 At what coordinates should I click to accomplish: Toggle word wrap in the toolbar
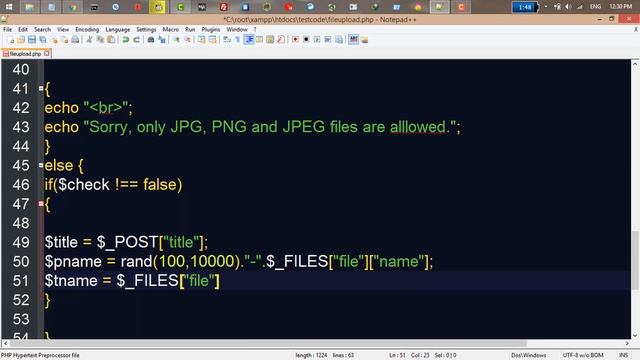pyautogui.click(x=227, y=40)
